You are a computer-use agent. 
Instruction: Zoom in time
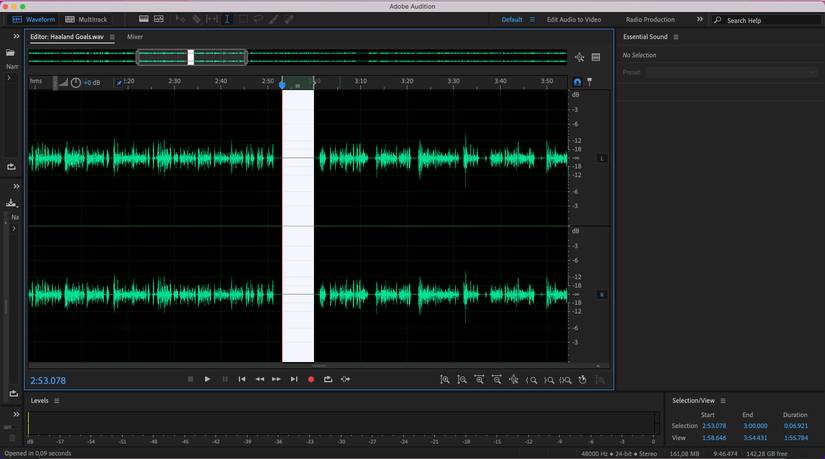click(x=479, y=380)
